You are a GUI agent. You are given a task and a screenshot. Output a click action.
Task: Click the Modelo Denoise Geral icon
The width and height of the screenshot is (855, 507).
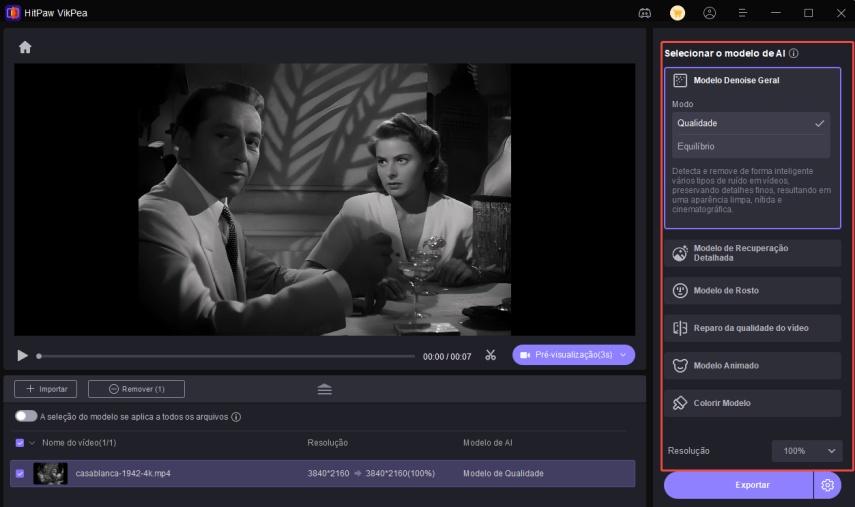[x=680, y=81]
